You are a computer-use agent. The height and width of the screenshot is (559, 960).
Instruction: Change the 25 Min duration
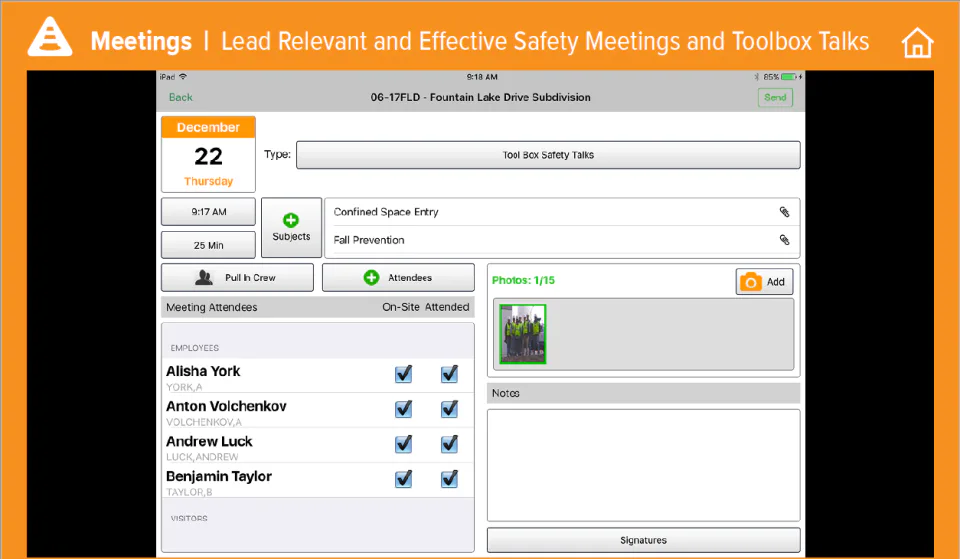coord(208,245)
